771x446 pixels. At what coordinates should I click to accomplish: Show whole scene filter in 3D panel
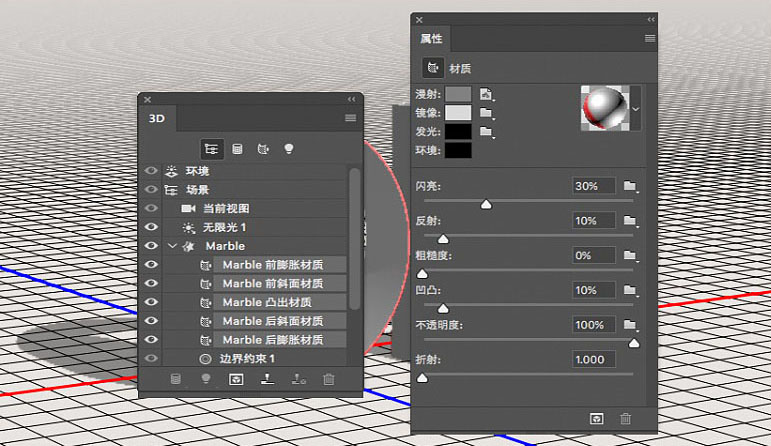pyautogui.click(x=212, y=149)
